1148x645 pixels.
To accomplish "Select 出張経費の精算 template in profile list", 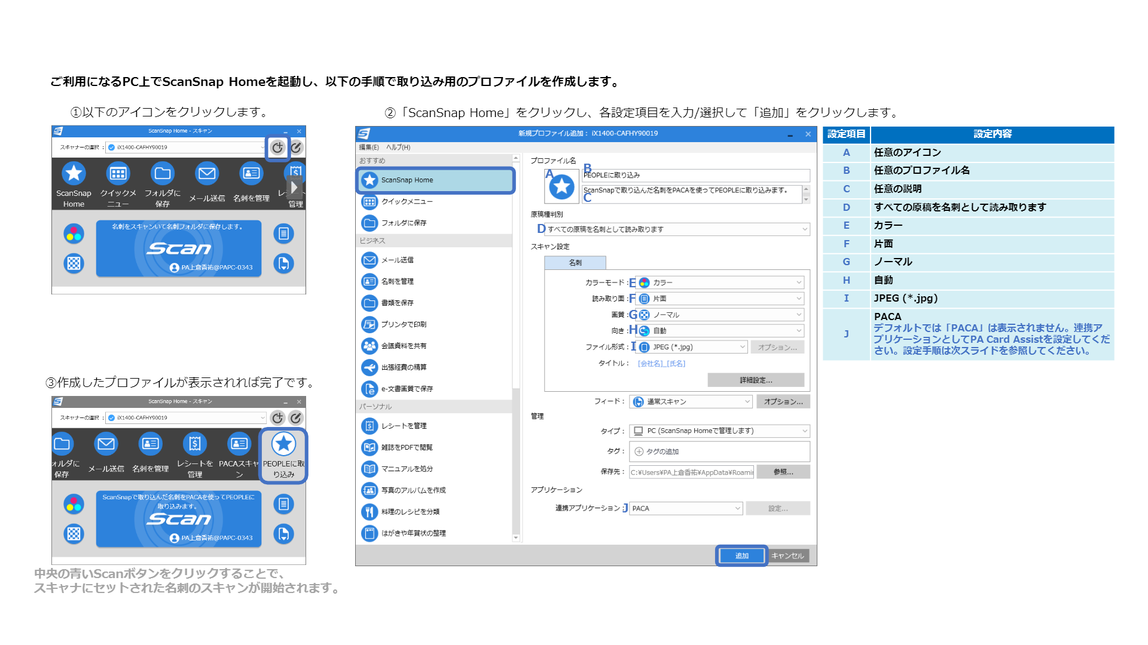I will 436,368.
